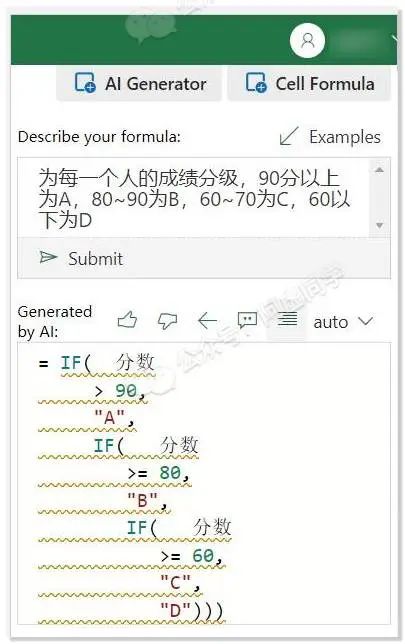The width and height of the screenshot is (405, 644).
Task: Open the header chevron beside account name
Action: 395,40
